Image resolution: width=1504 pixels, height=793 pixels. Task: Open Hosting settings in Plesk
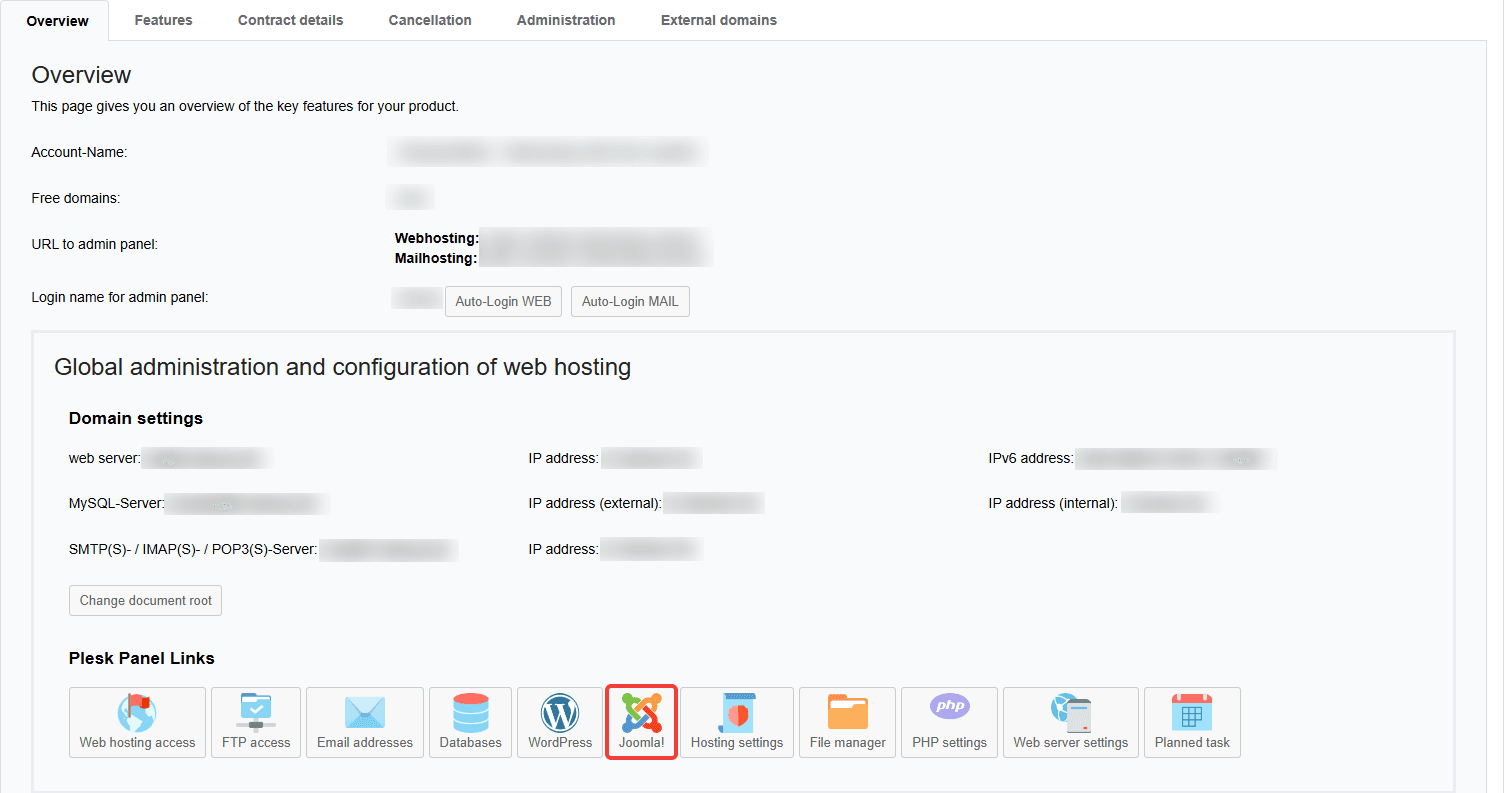pyautogui.click(x=737, y=722)
